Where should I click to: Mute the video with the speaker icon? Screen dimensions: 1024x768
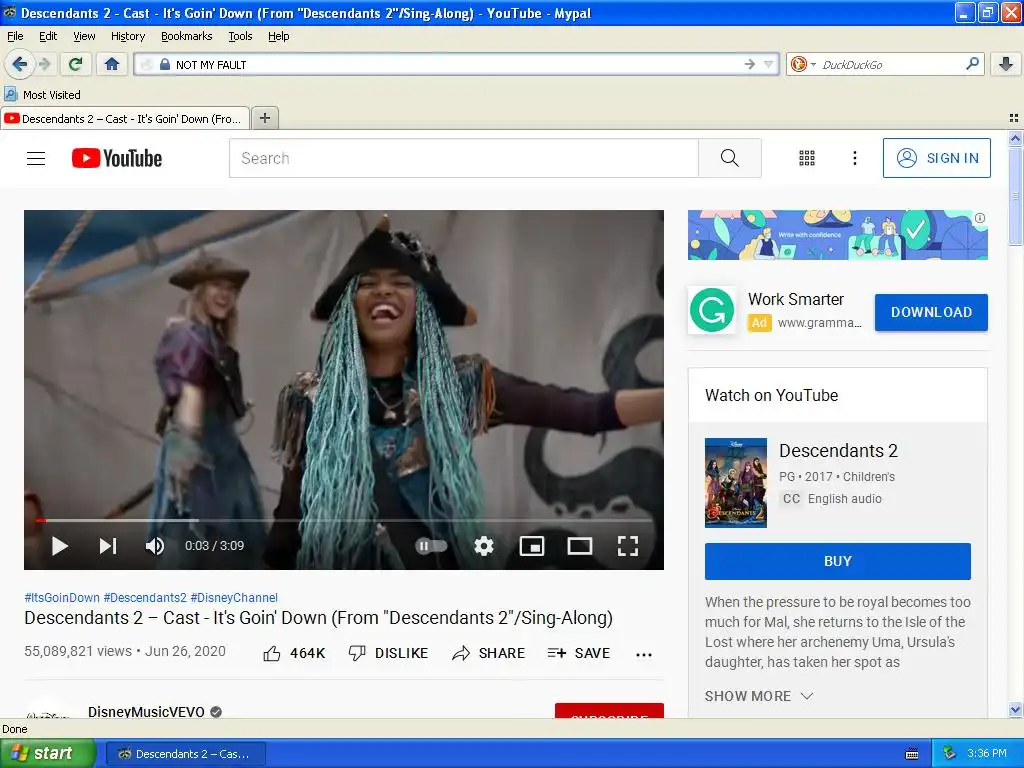(155, 546)
